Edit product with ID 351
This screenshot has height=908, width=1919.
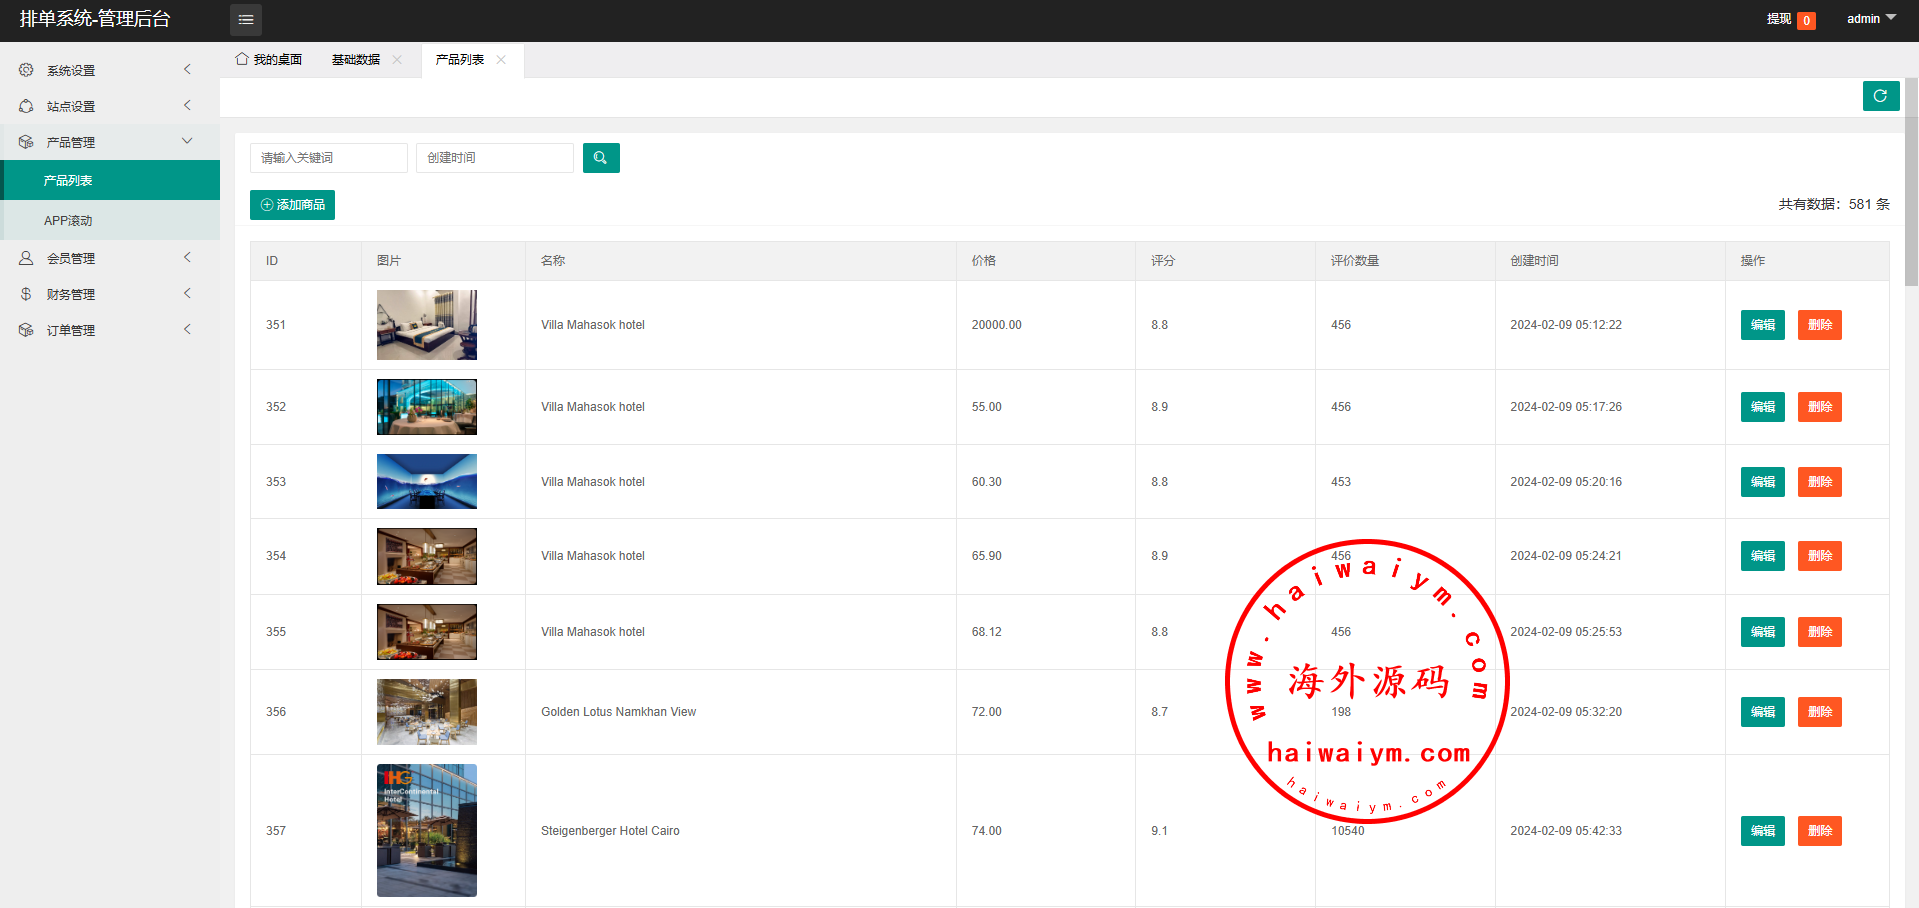click(1762, 325)
